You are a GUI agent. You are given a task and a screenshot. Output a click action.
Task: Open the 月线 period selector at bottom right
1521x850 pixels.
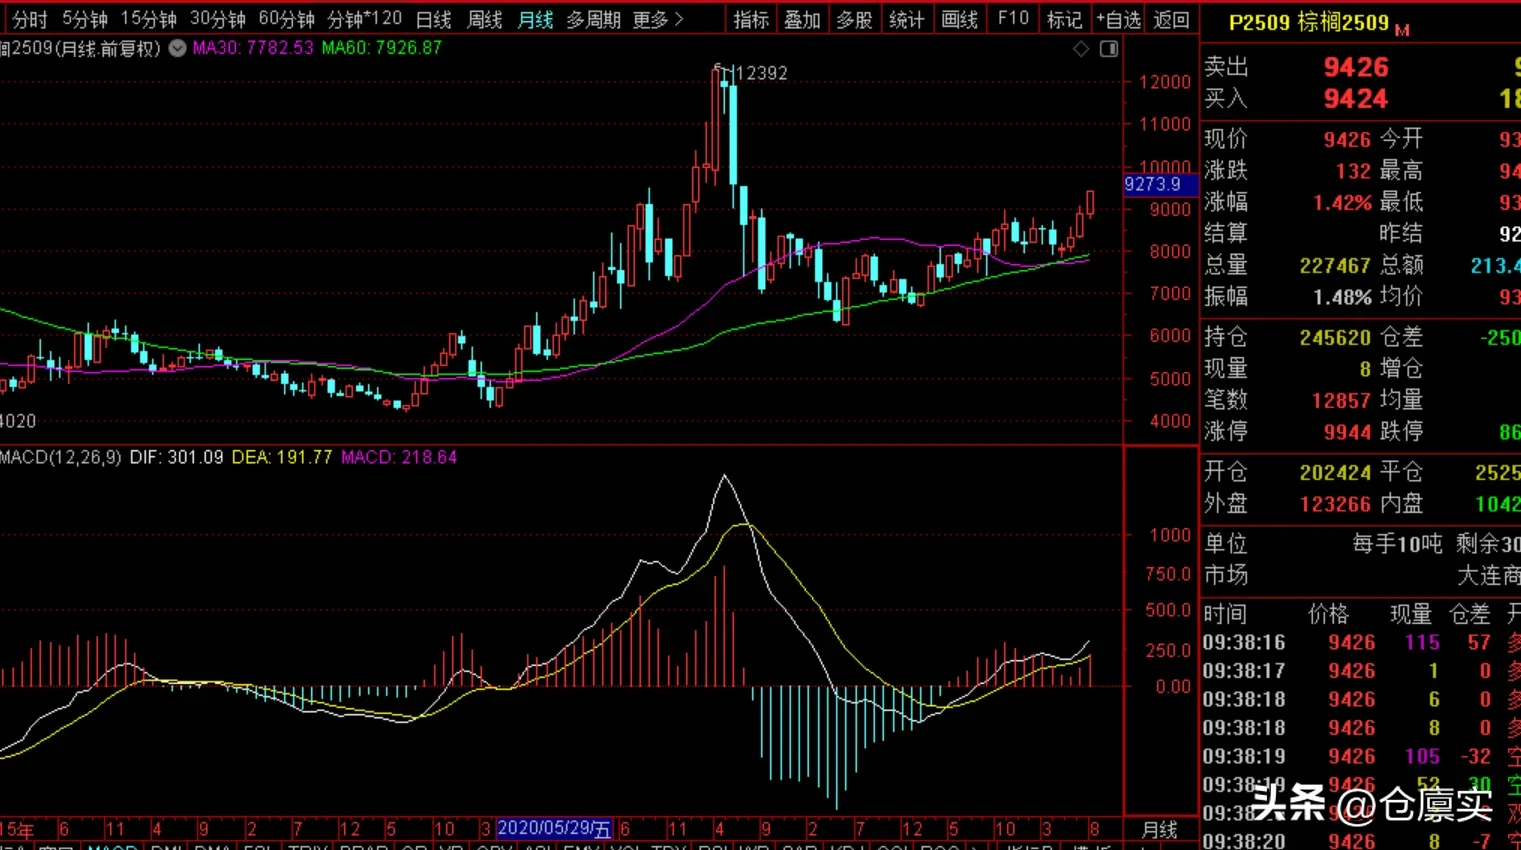[1160, 829]
